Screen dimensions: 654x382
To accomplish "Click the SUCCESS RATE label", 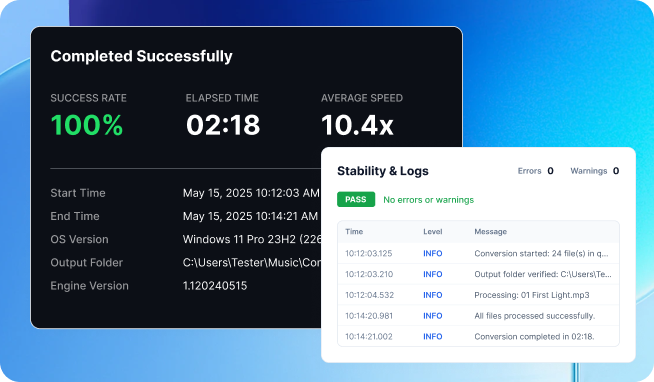I will tap(88, 98).
